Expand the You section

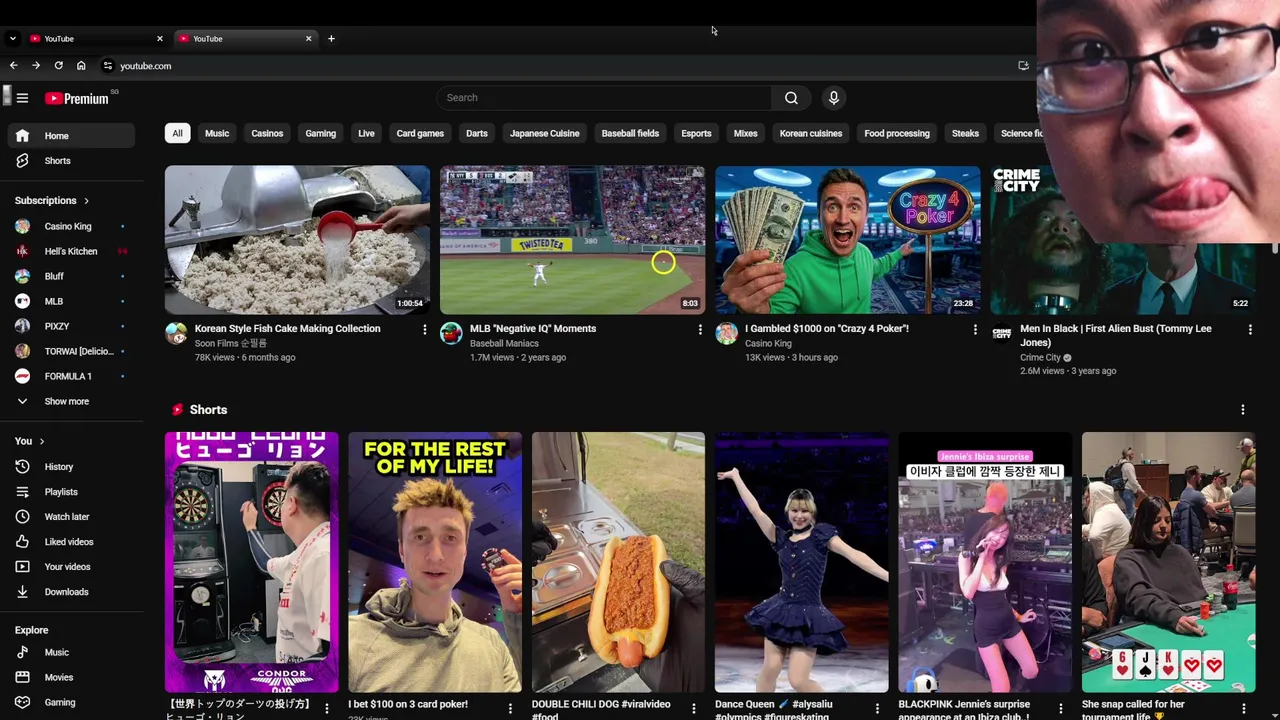(30, 441)
